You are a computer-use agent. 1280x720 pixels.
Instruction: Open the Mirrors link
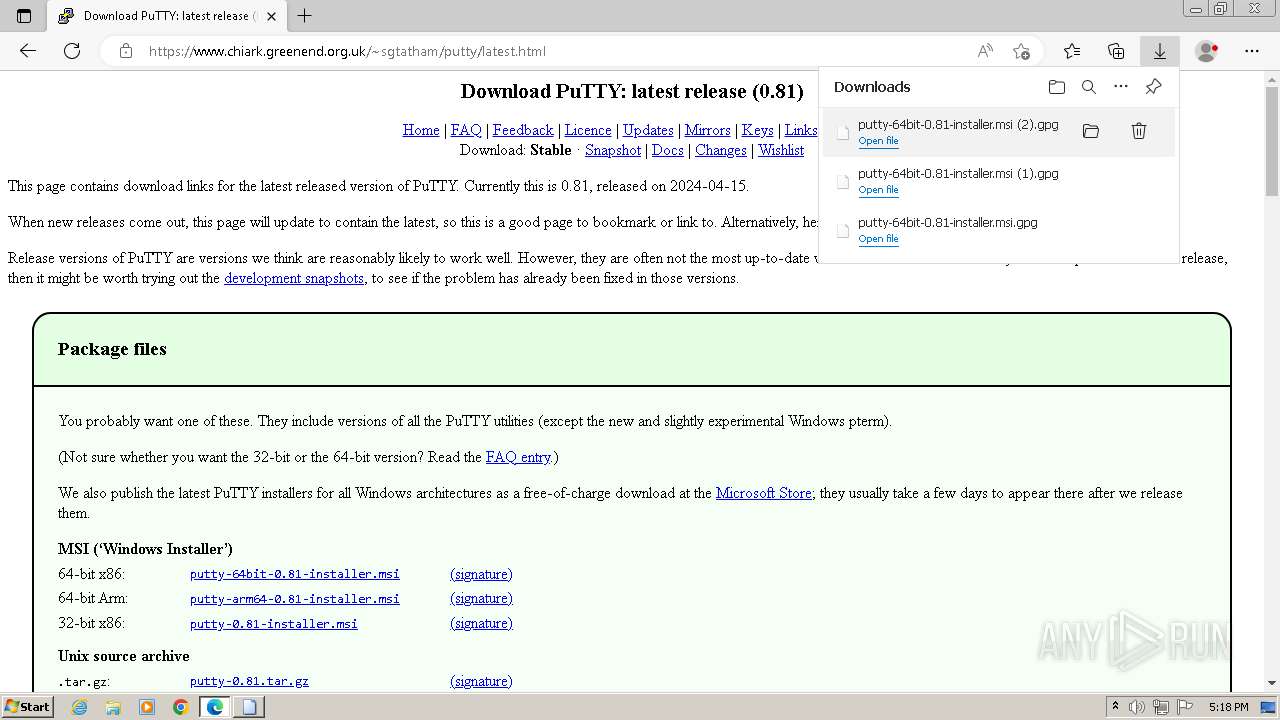[x=707, y=130]
